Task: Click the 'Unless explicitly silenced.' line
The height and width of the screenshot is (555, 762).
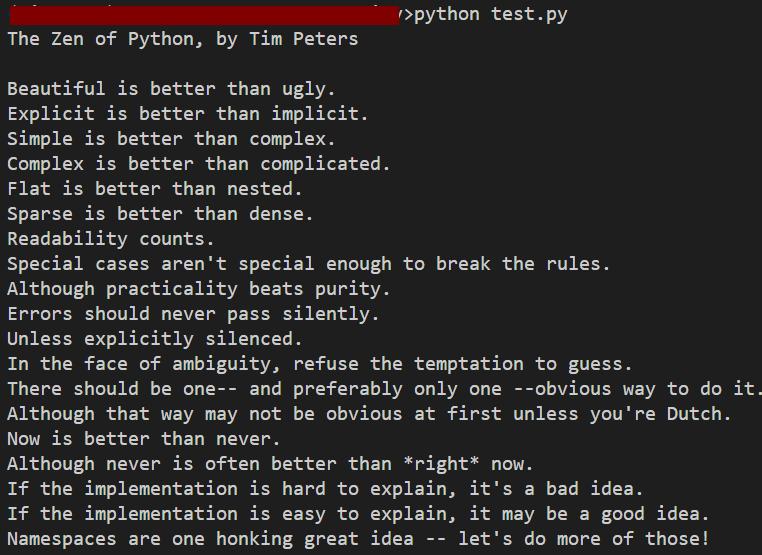Action: [155, 339]
